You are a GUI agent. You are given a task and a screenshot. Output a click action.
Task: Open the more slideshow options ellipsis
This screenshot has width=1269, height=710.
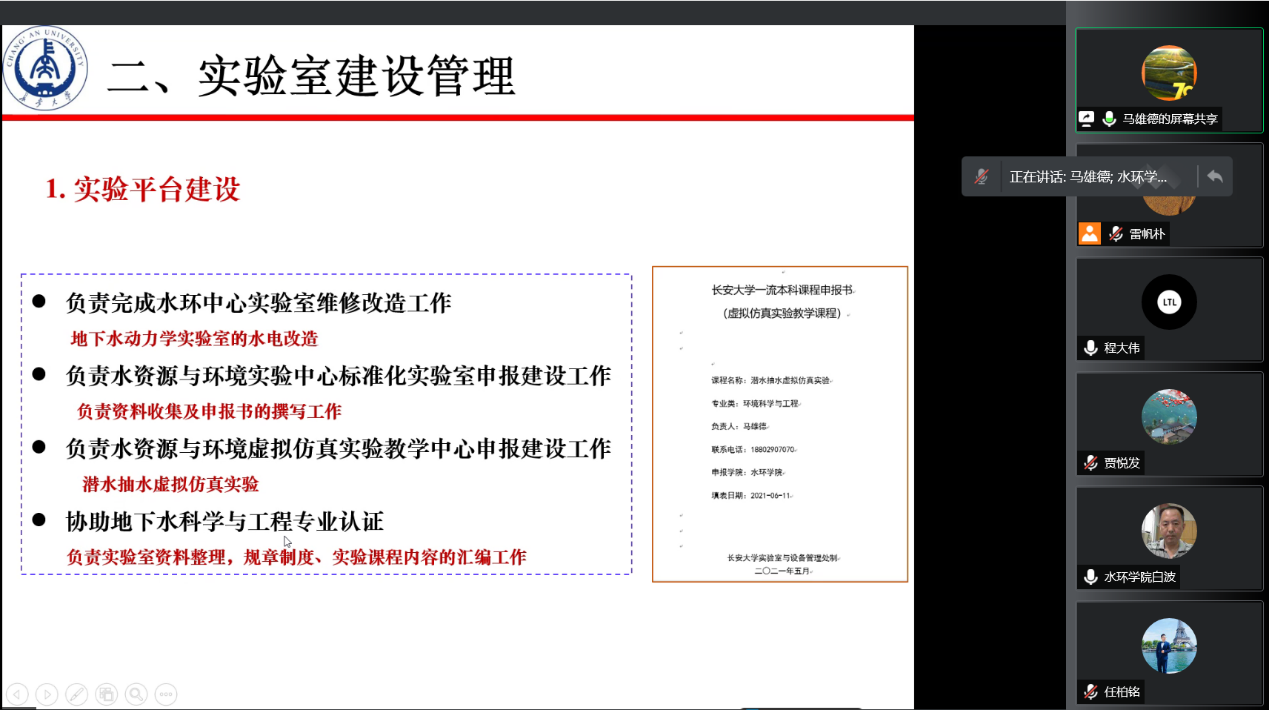166,693
